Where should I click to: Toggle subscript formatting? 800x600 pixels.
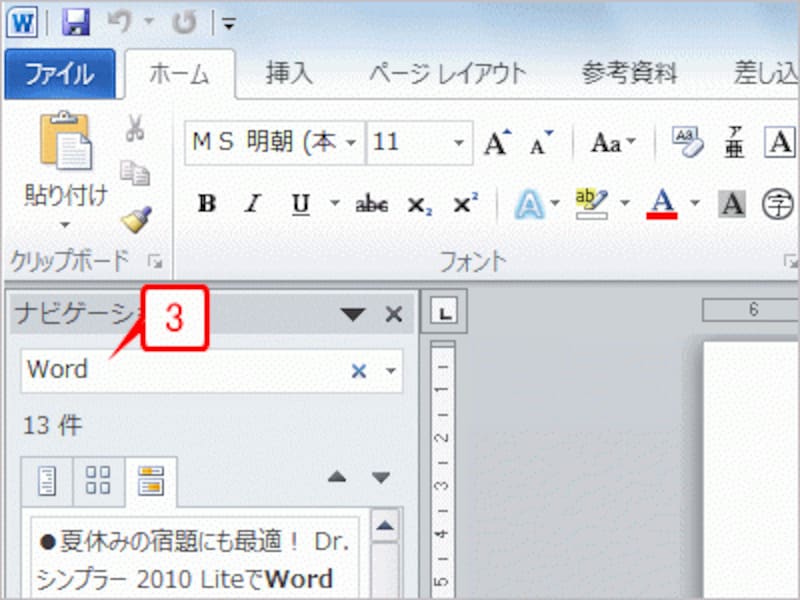(x=419, y=205)
